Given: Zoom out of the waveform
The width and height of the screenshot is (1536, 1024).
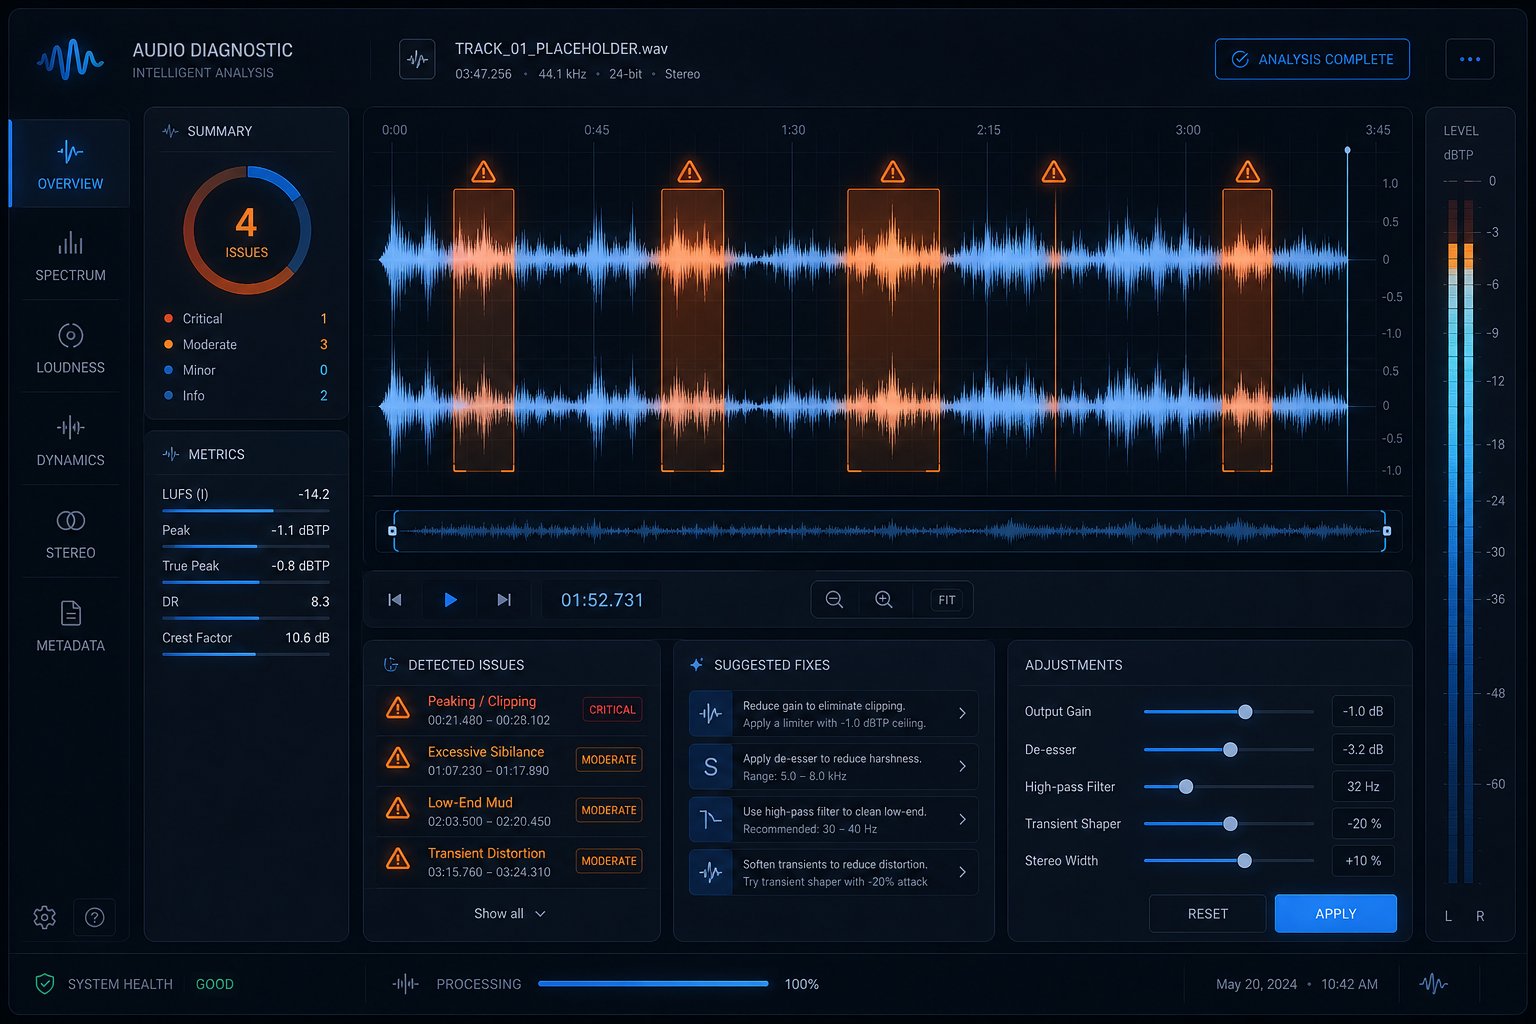Looking at the screenshot, I should coord(835,600).
